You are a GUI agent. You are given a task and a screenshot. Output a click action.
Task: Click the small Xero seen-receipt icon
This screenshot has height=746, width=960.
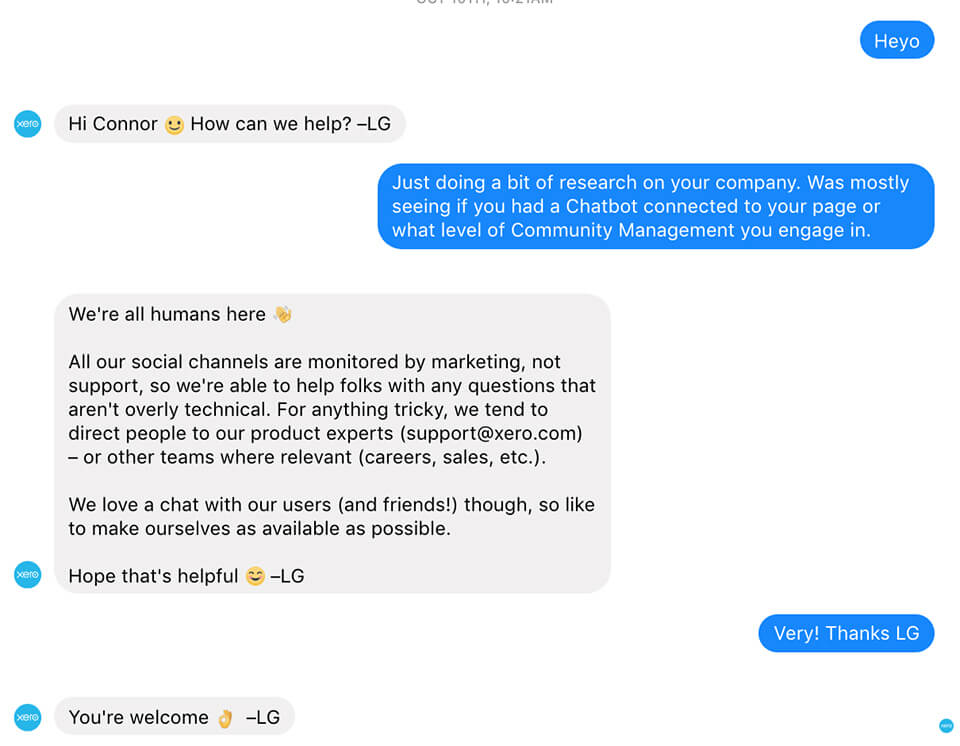click(946, 726)
